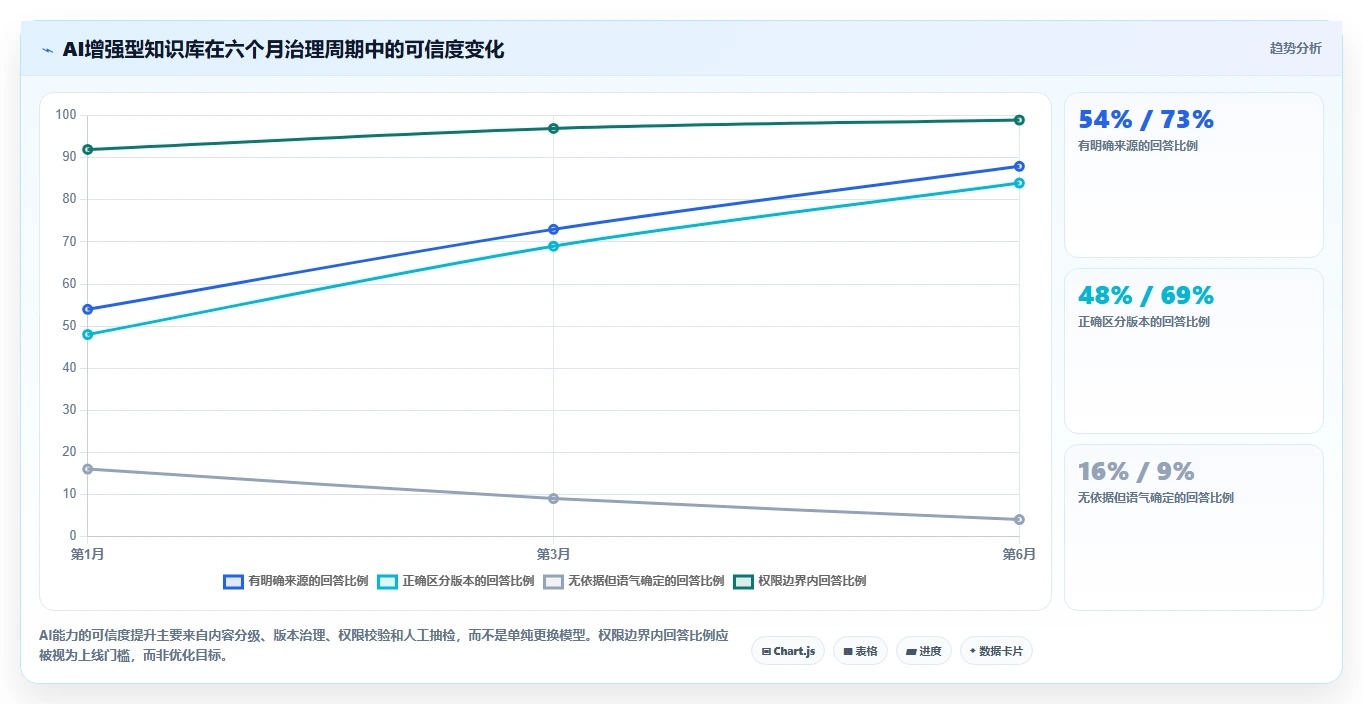Click the dark blue 第6月 point at 88
Viewport: 1363px width, 704px height.
coord(1019,166)
